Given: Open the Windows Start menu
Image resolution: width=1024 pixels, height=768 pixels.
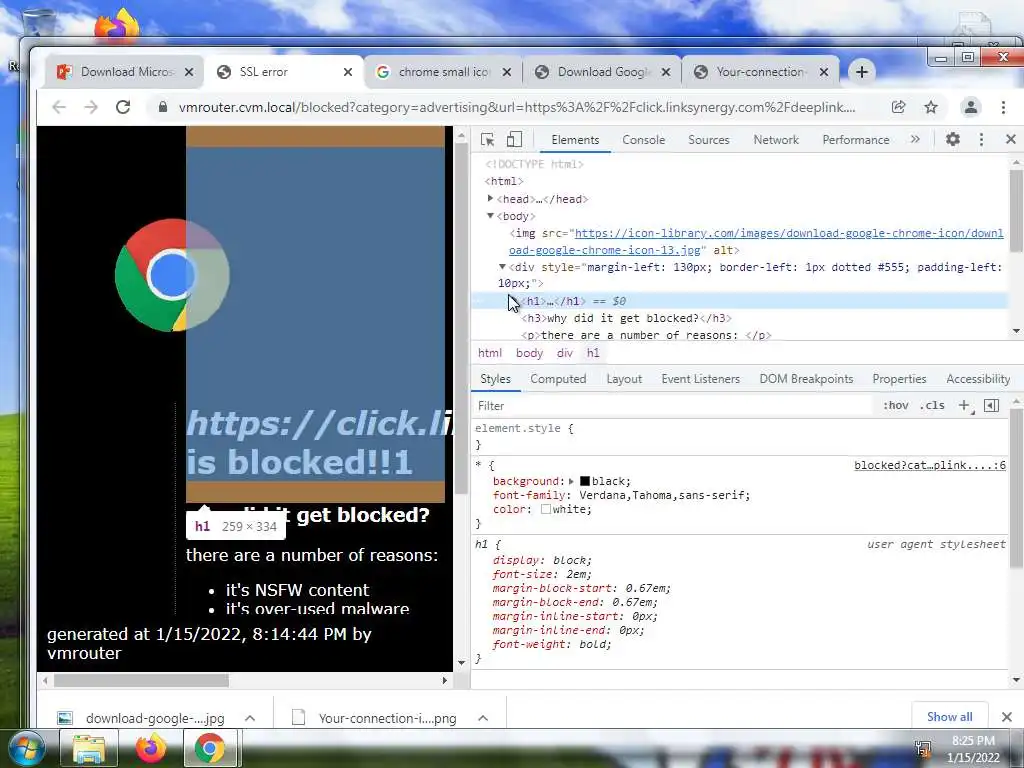Looking at the screenshot, I should tap(26, 749).
